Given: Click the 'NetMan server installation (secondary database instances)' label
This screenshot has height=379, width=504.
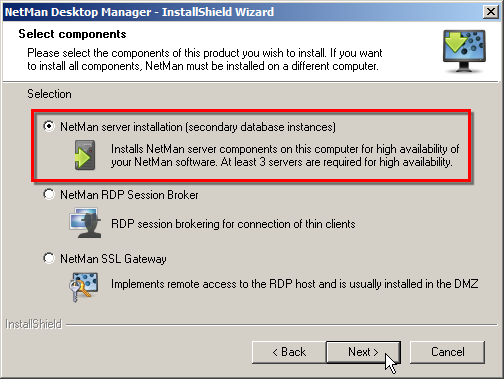Looking at the screenshot, I should pyautogui.click(x=198, y=127).
